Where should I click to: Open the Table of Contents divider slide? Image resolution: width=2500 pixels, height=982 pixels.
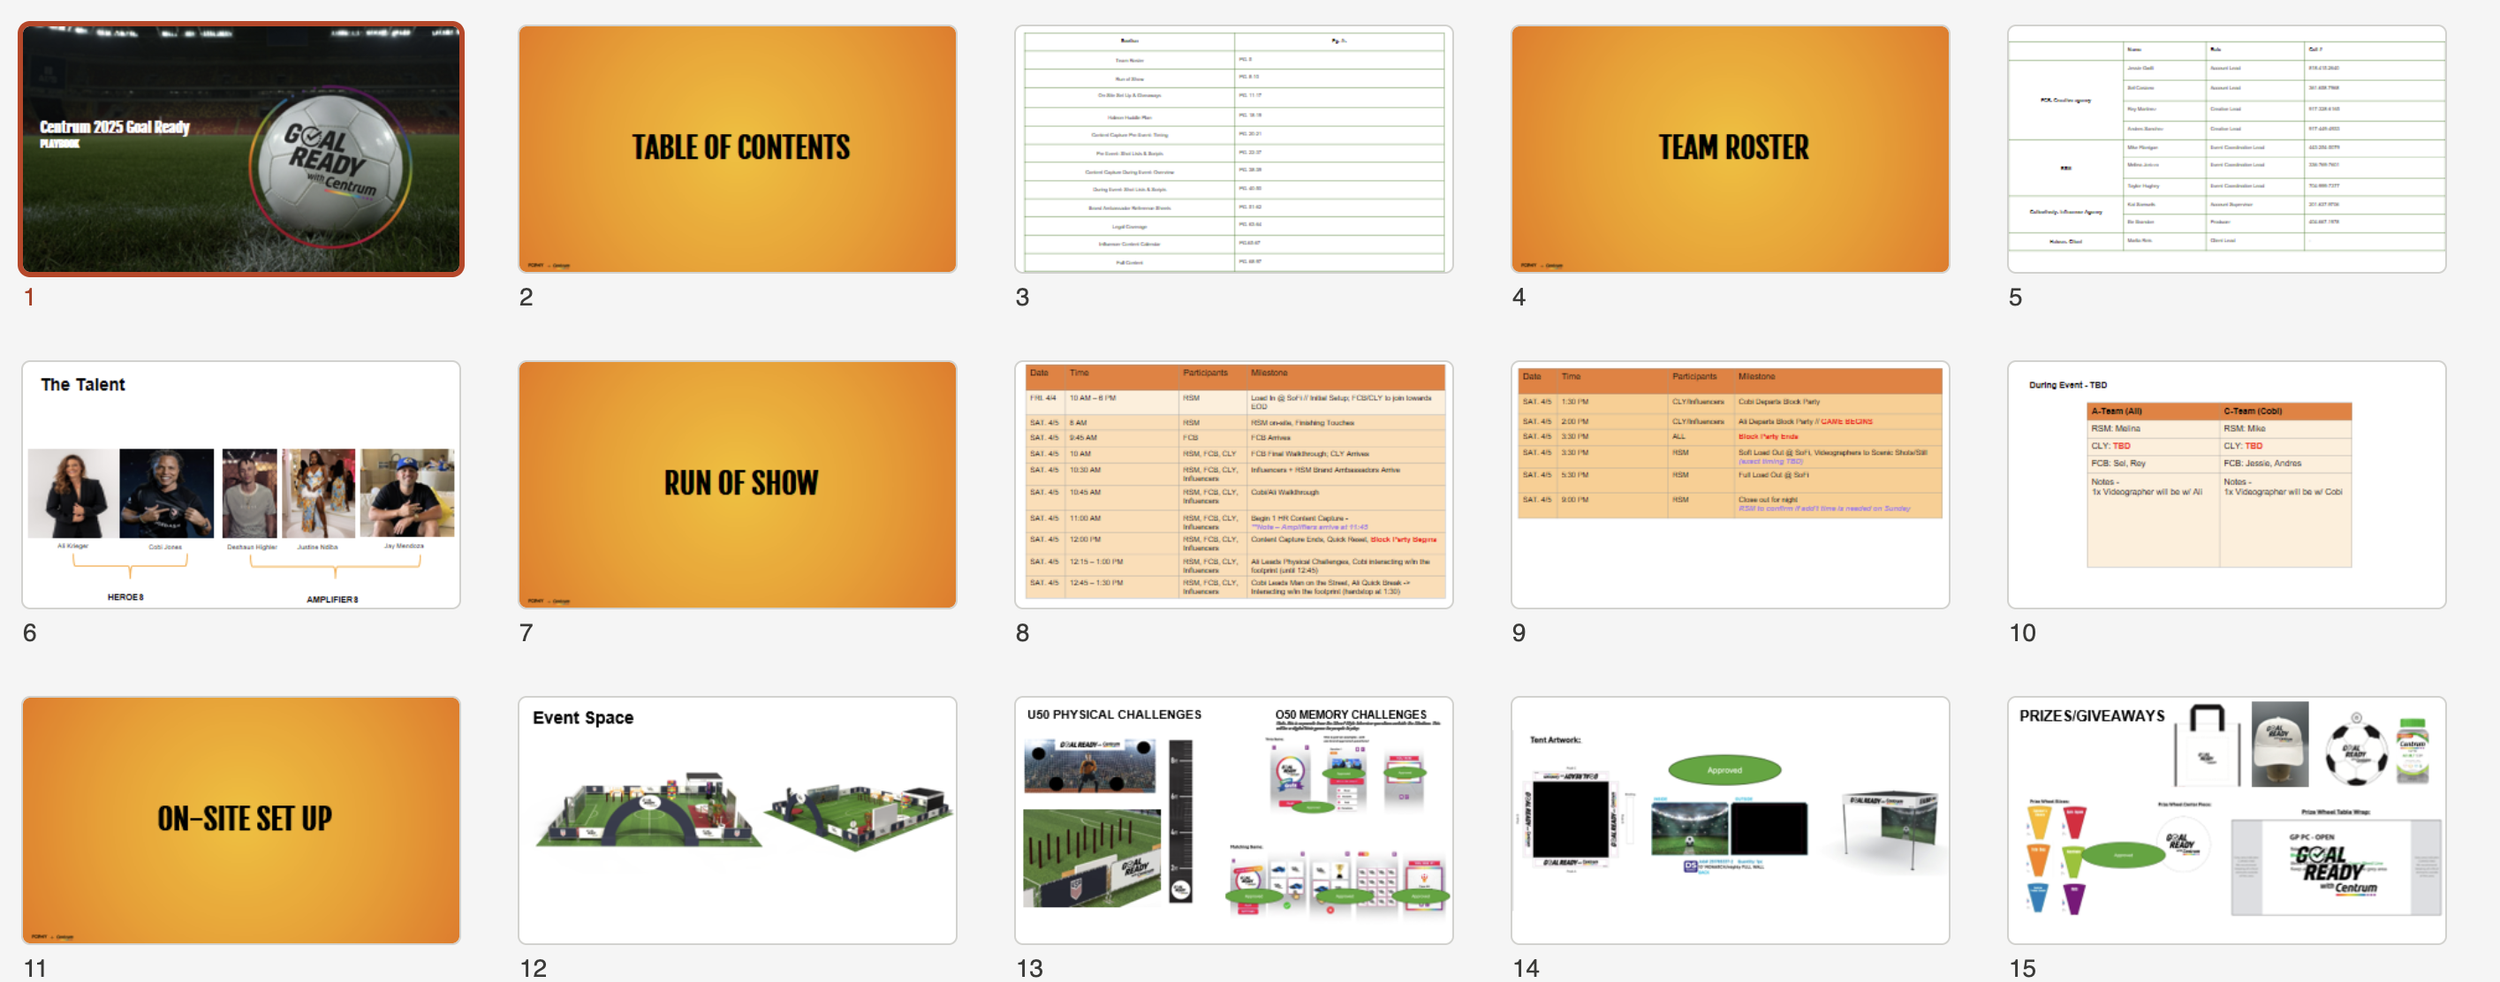pyautogui.click(x=737, y=149)
